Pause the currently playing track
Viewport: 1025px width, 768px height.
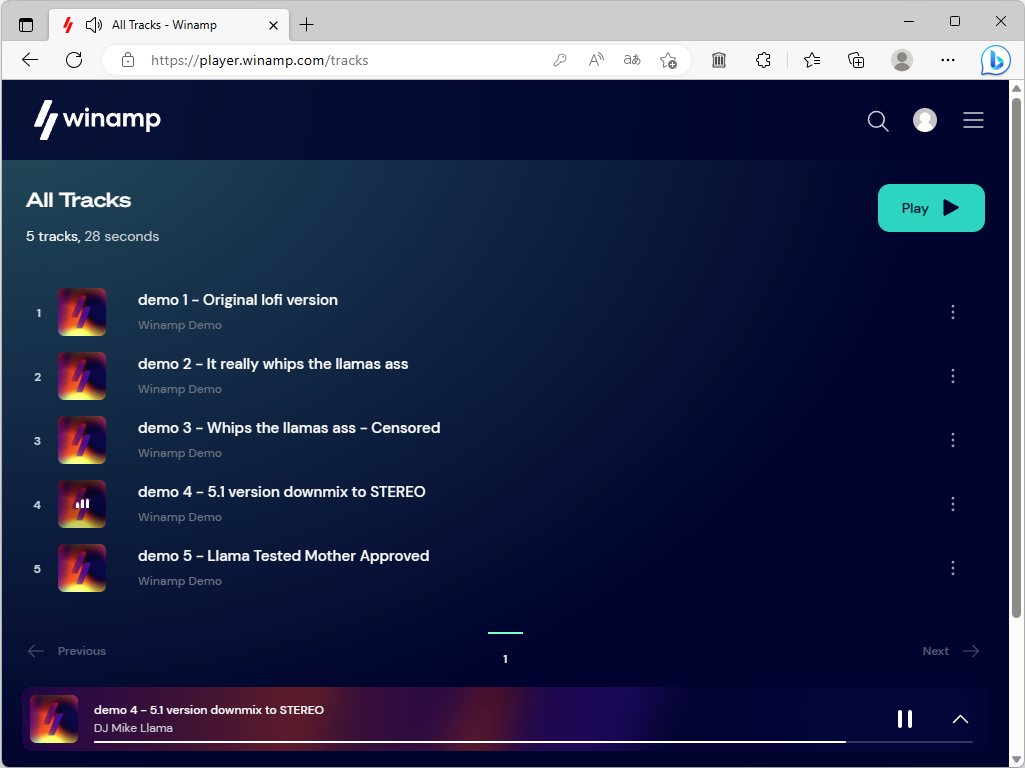click(x=904, y=718)
